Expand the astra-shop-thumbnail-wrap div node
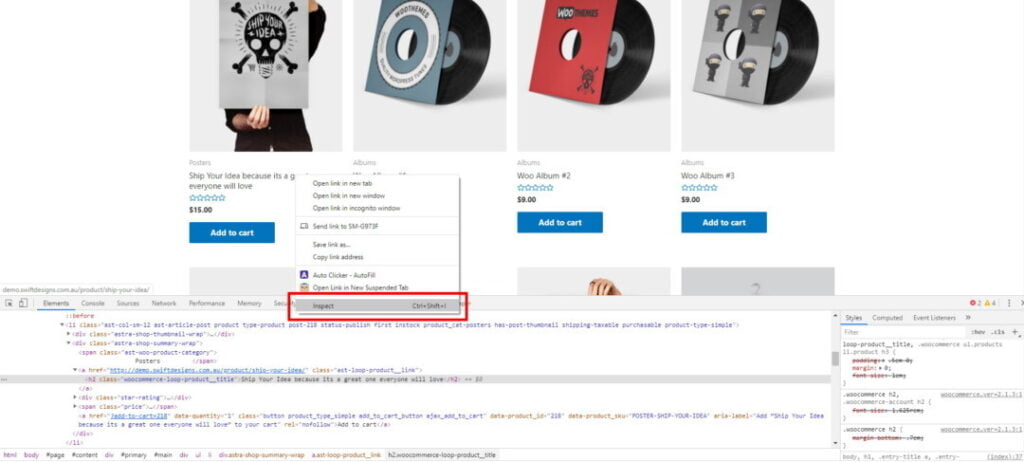The image size is (1024, 462). pos(69,334)
